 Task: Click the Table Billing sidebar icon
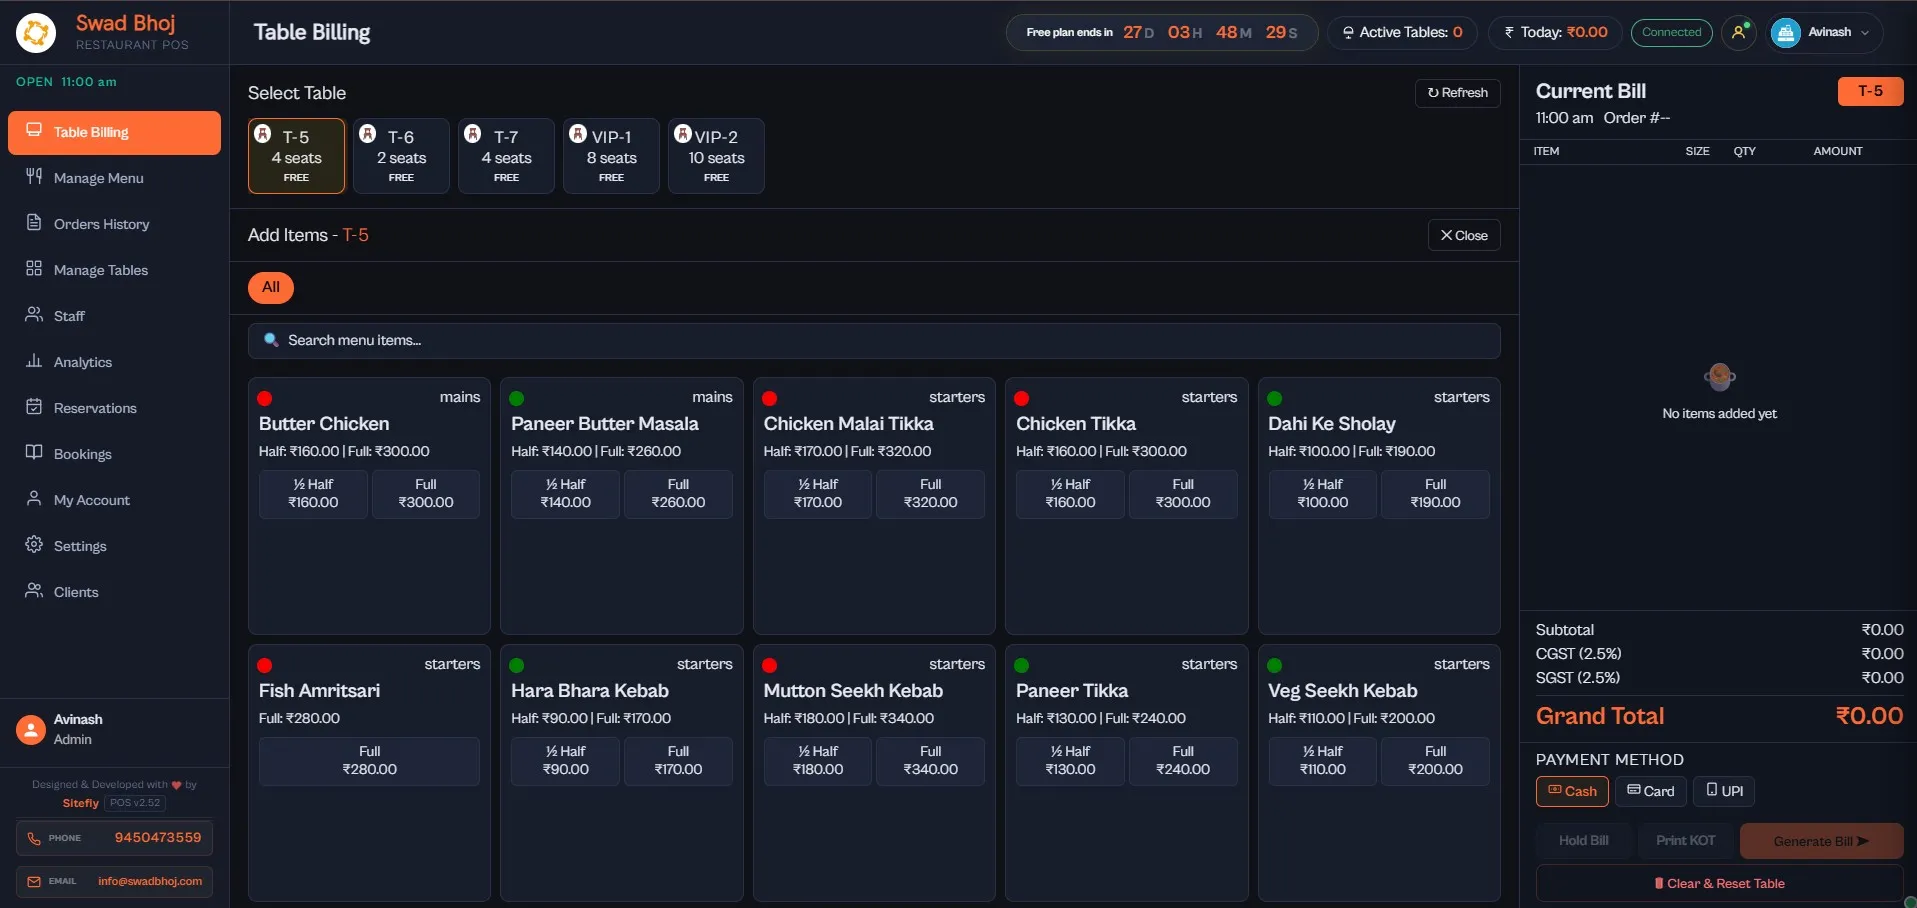34,130
